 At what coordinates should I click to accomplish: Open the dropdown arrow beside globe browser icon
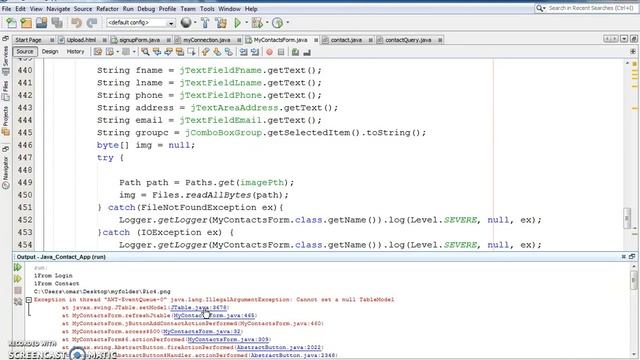[x=195, y=23]
